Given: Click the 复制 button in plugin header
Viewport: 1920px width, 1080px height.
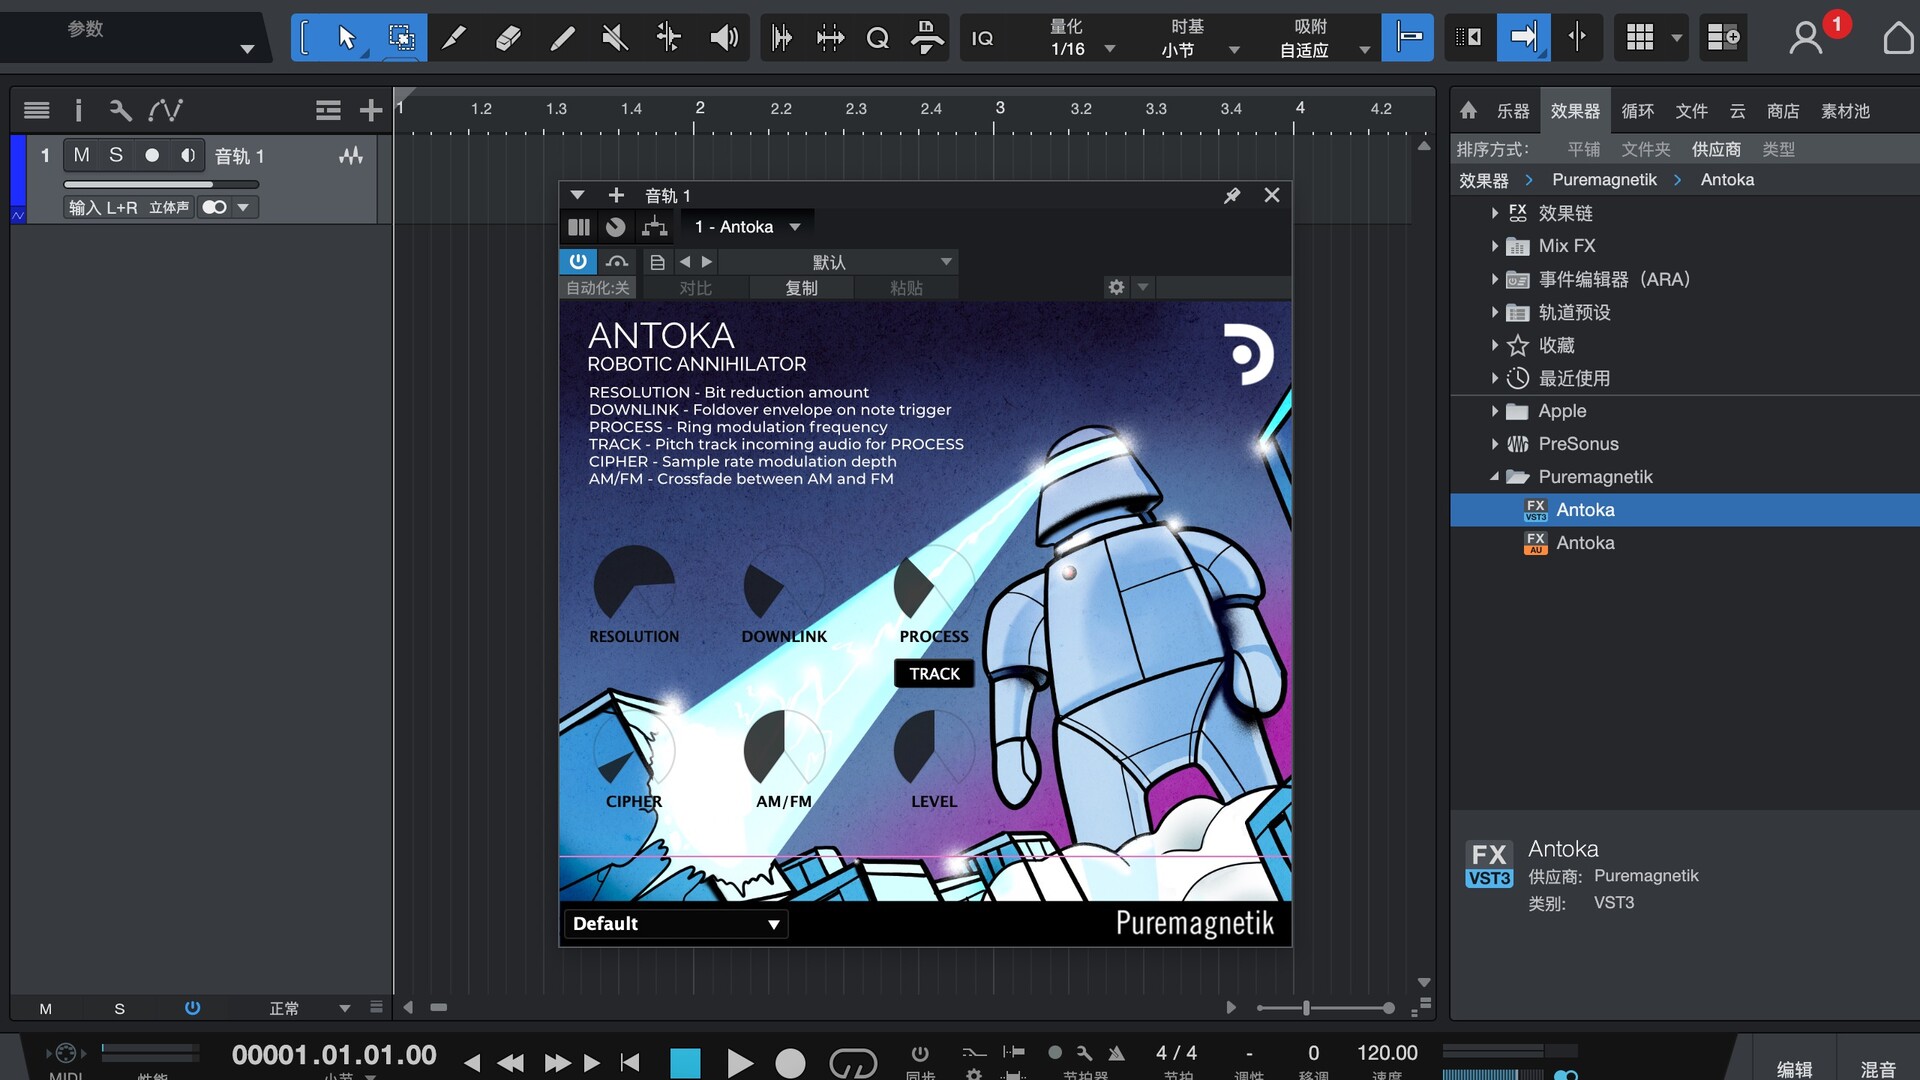Looking at the screenshot, I should point(801,288).
